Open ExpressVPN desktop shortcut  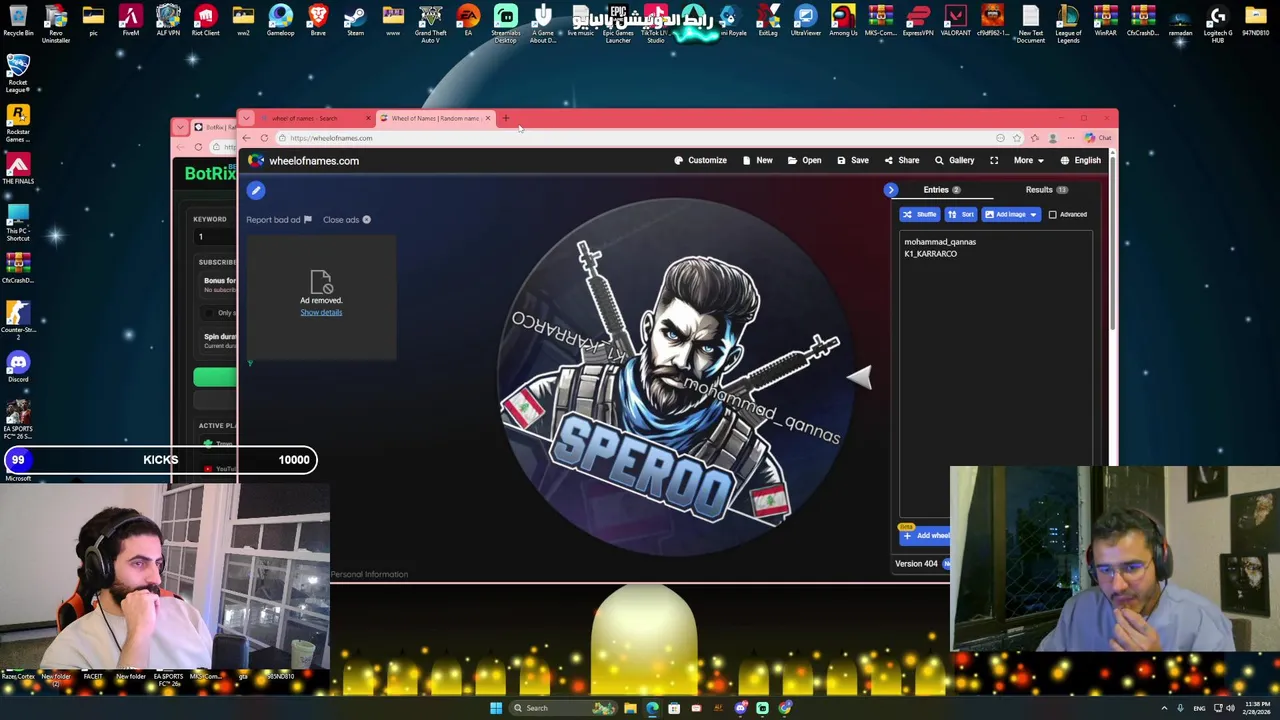pyautogui.click(x=918, y=21)
